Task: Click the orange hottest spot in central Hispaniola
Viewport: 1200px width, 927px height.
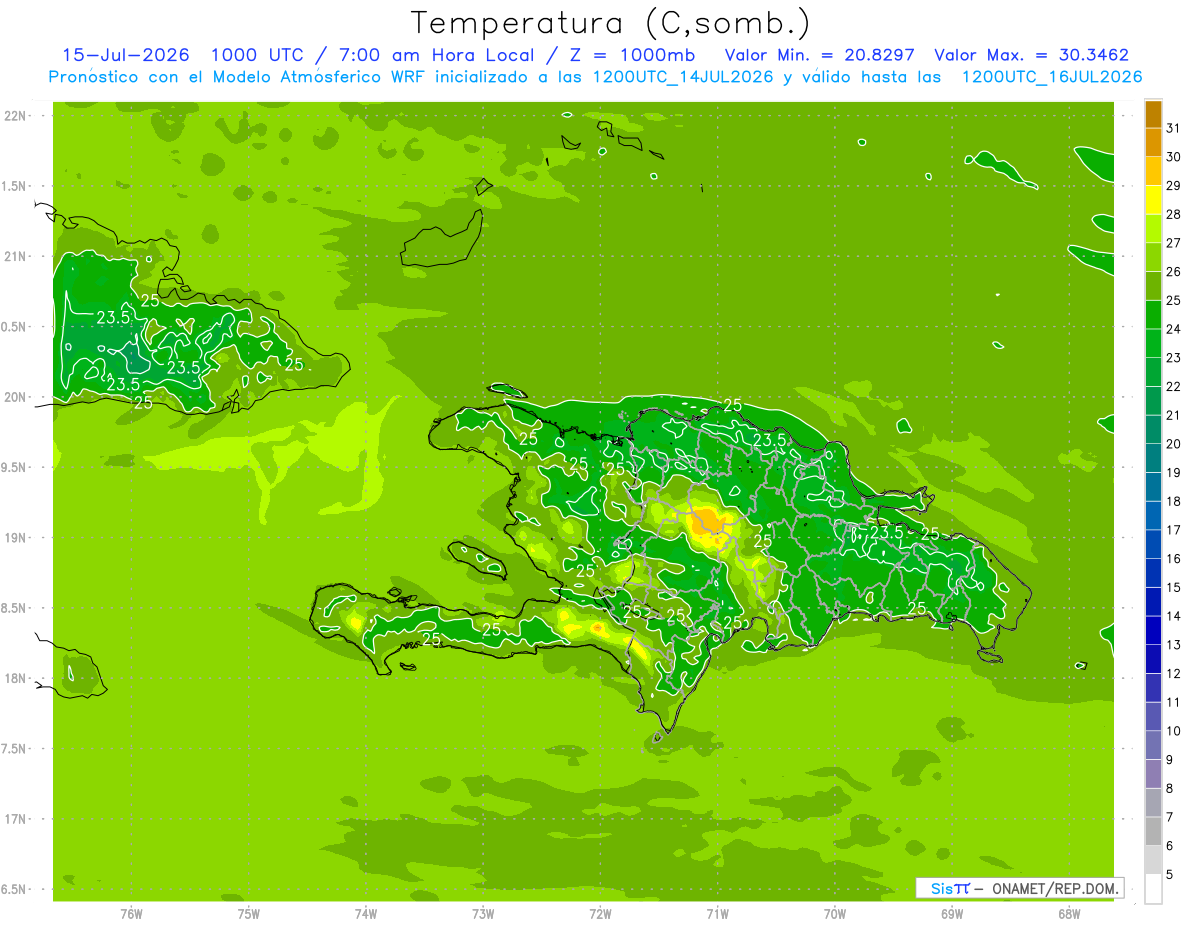Action: coord(708,520)
